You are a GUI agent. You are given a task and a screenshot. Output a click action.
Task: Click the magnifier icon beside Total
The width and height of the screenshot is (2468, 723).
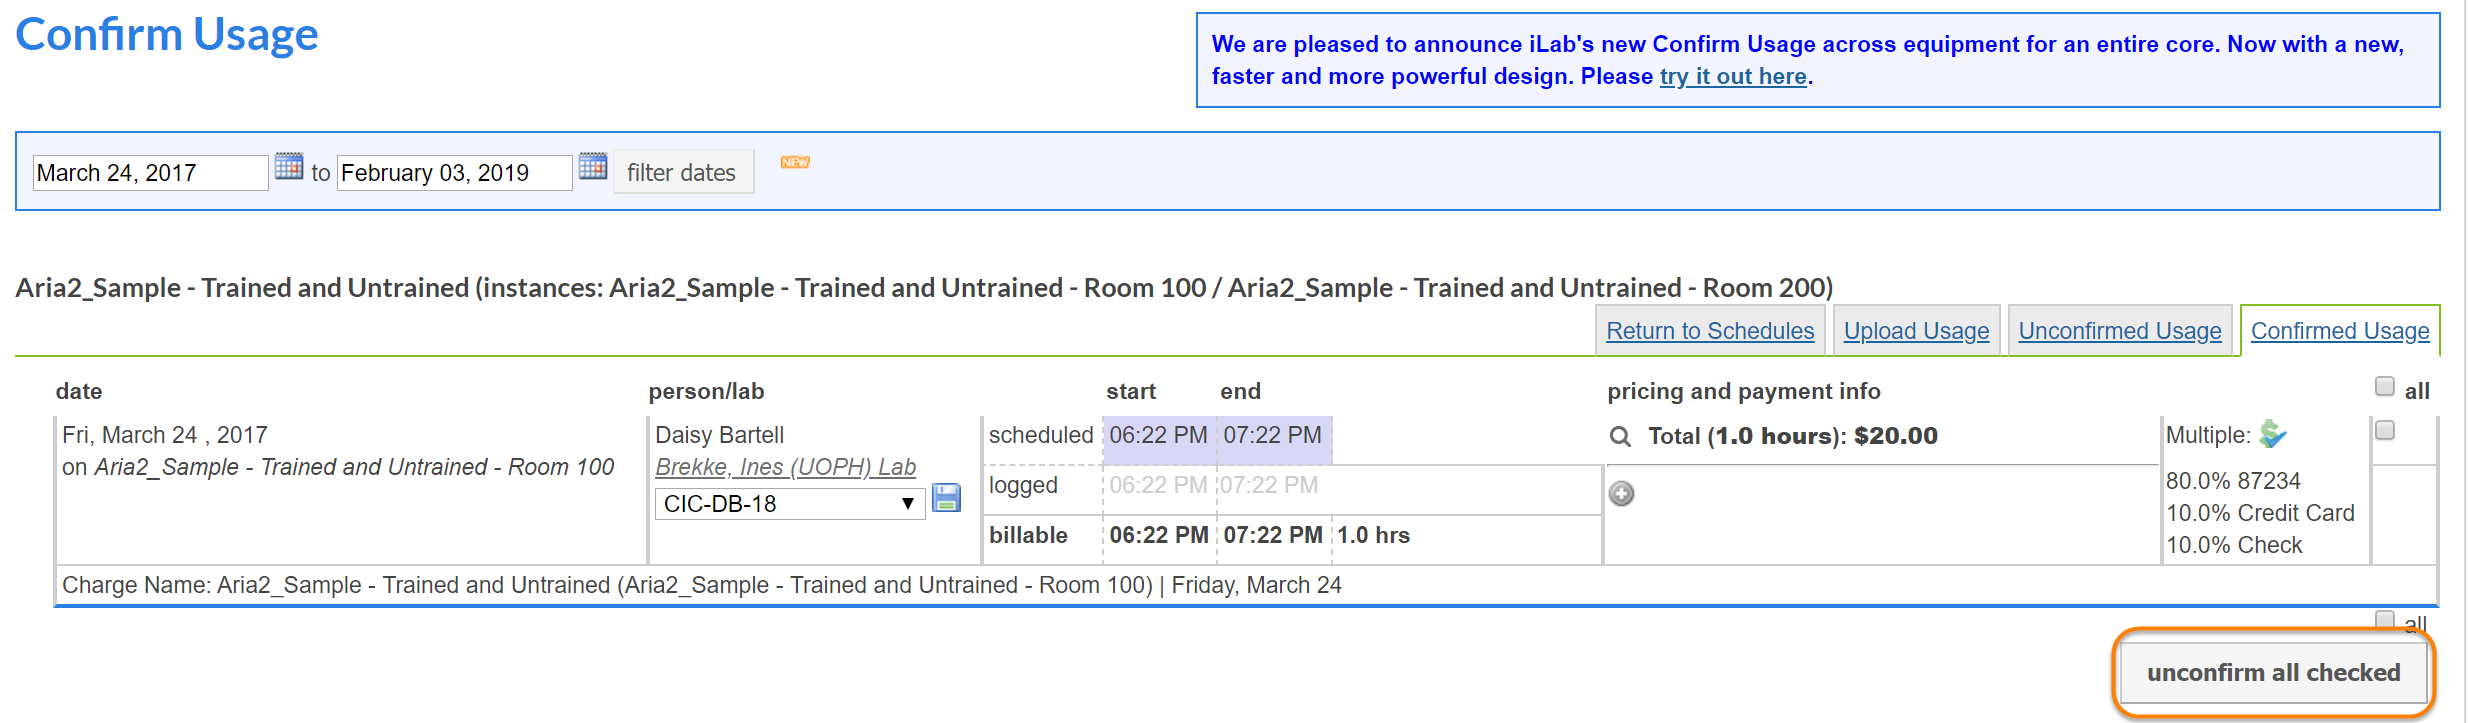coord(1620,437)
